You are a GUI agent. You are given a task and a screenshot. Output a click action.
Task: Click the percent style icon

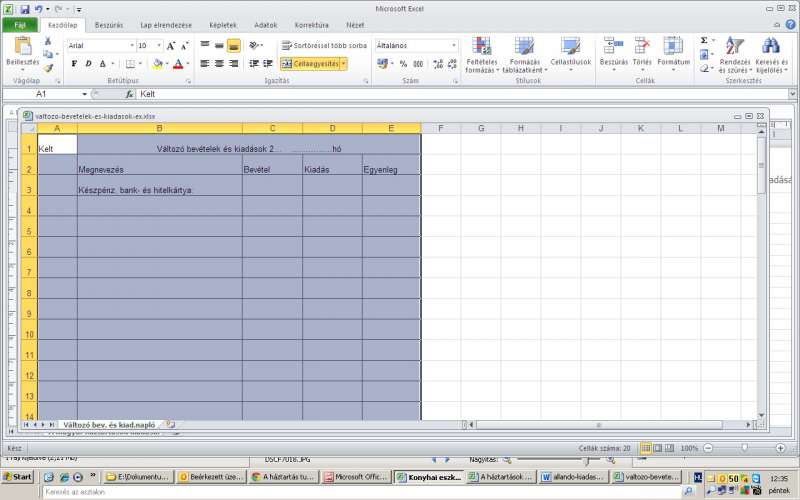404,64
